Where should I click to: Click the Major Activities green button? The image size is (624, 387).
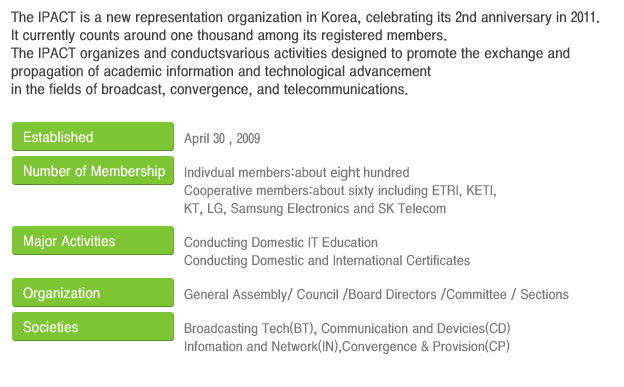click(x=93, y=240)
